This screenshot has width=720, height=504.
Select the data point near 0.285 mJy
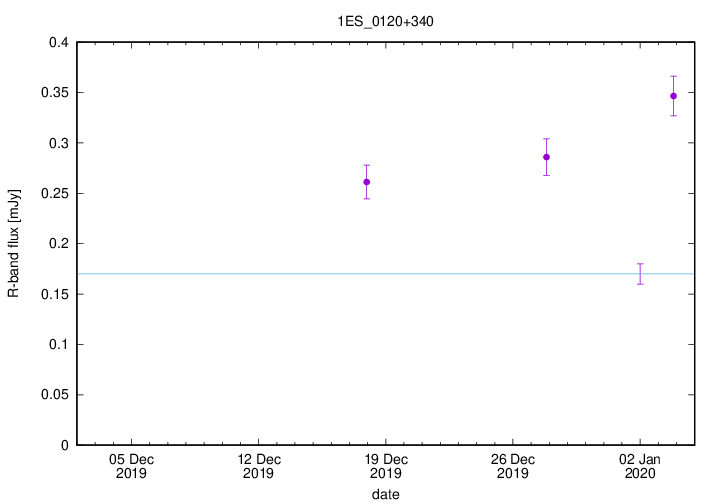546,157
